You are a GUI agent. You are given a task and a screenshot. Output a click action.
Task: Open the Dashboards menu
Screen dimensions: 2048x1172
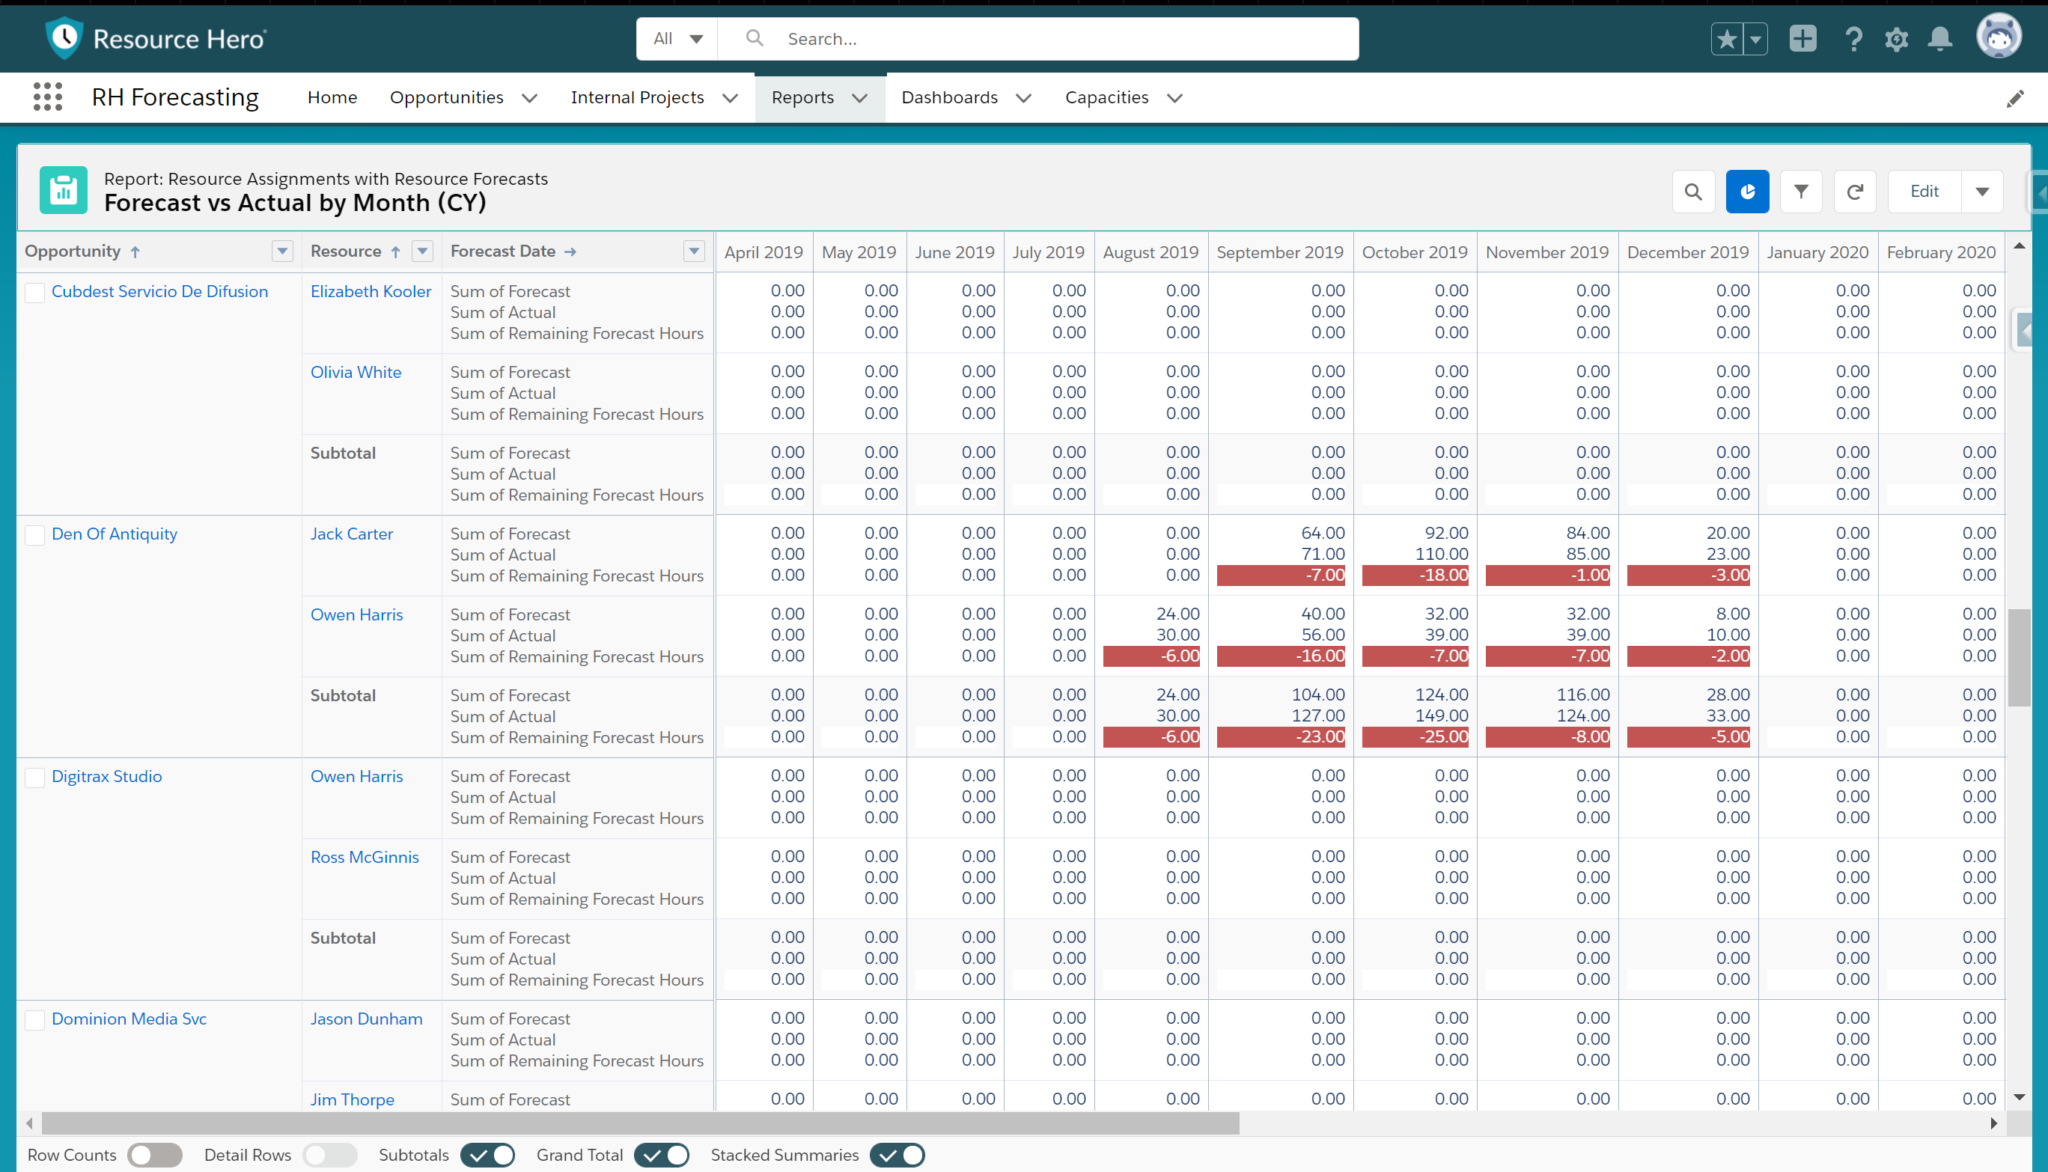(964, 97)
